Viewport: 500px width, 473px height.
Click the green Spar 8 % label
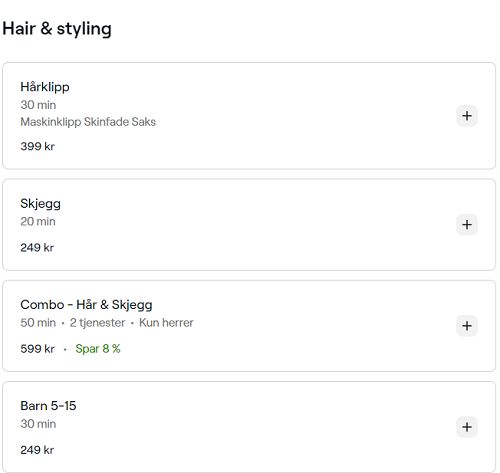[98, 349]
